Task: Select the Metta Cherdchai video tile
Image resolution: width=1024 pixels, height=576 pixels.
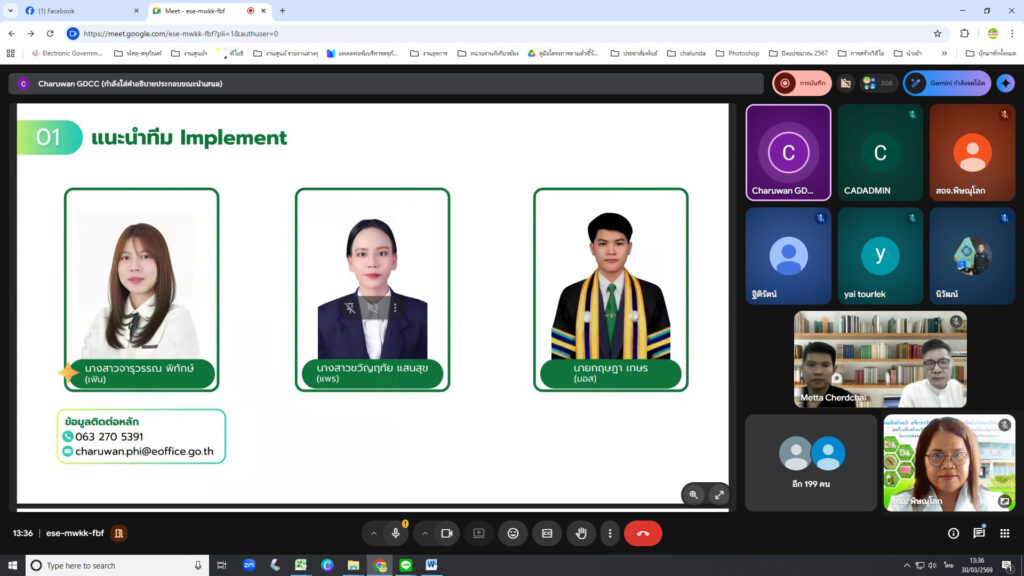Action: [880, 359]
